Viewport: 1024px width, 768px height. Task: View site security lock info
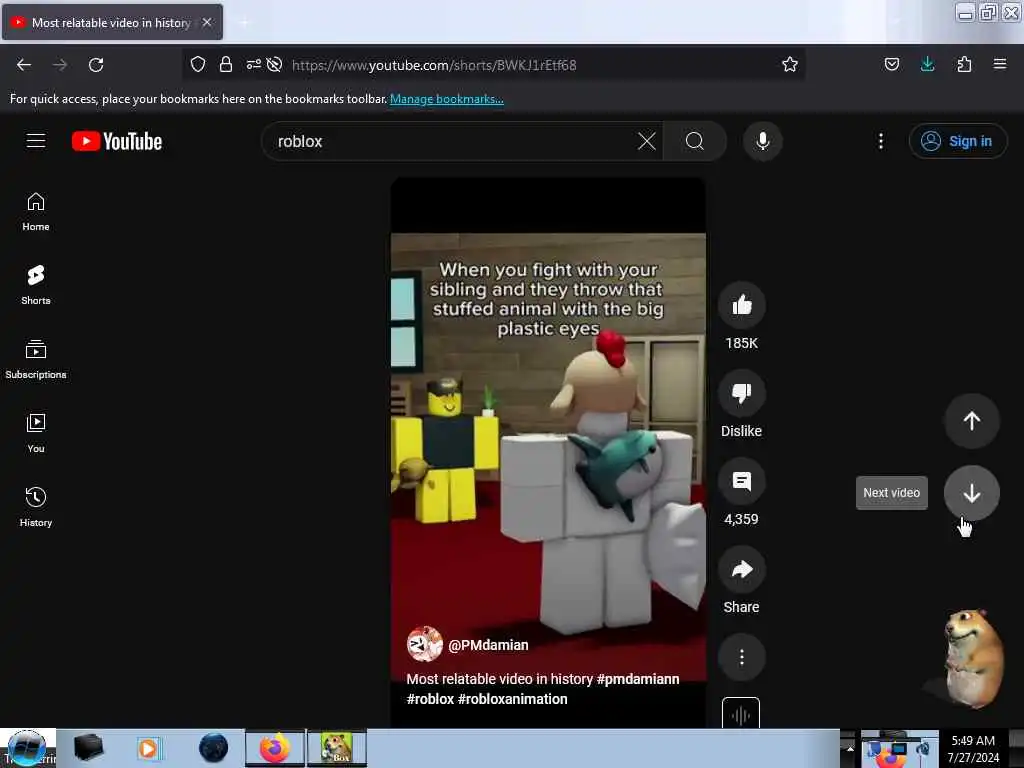226,64
